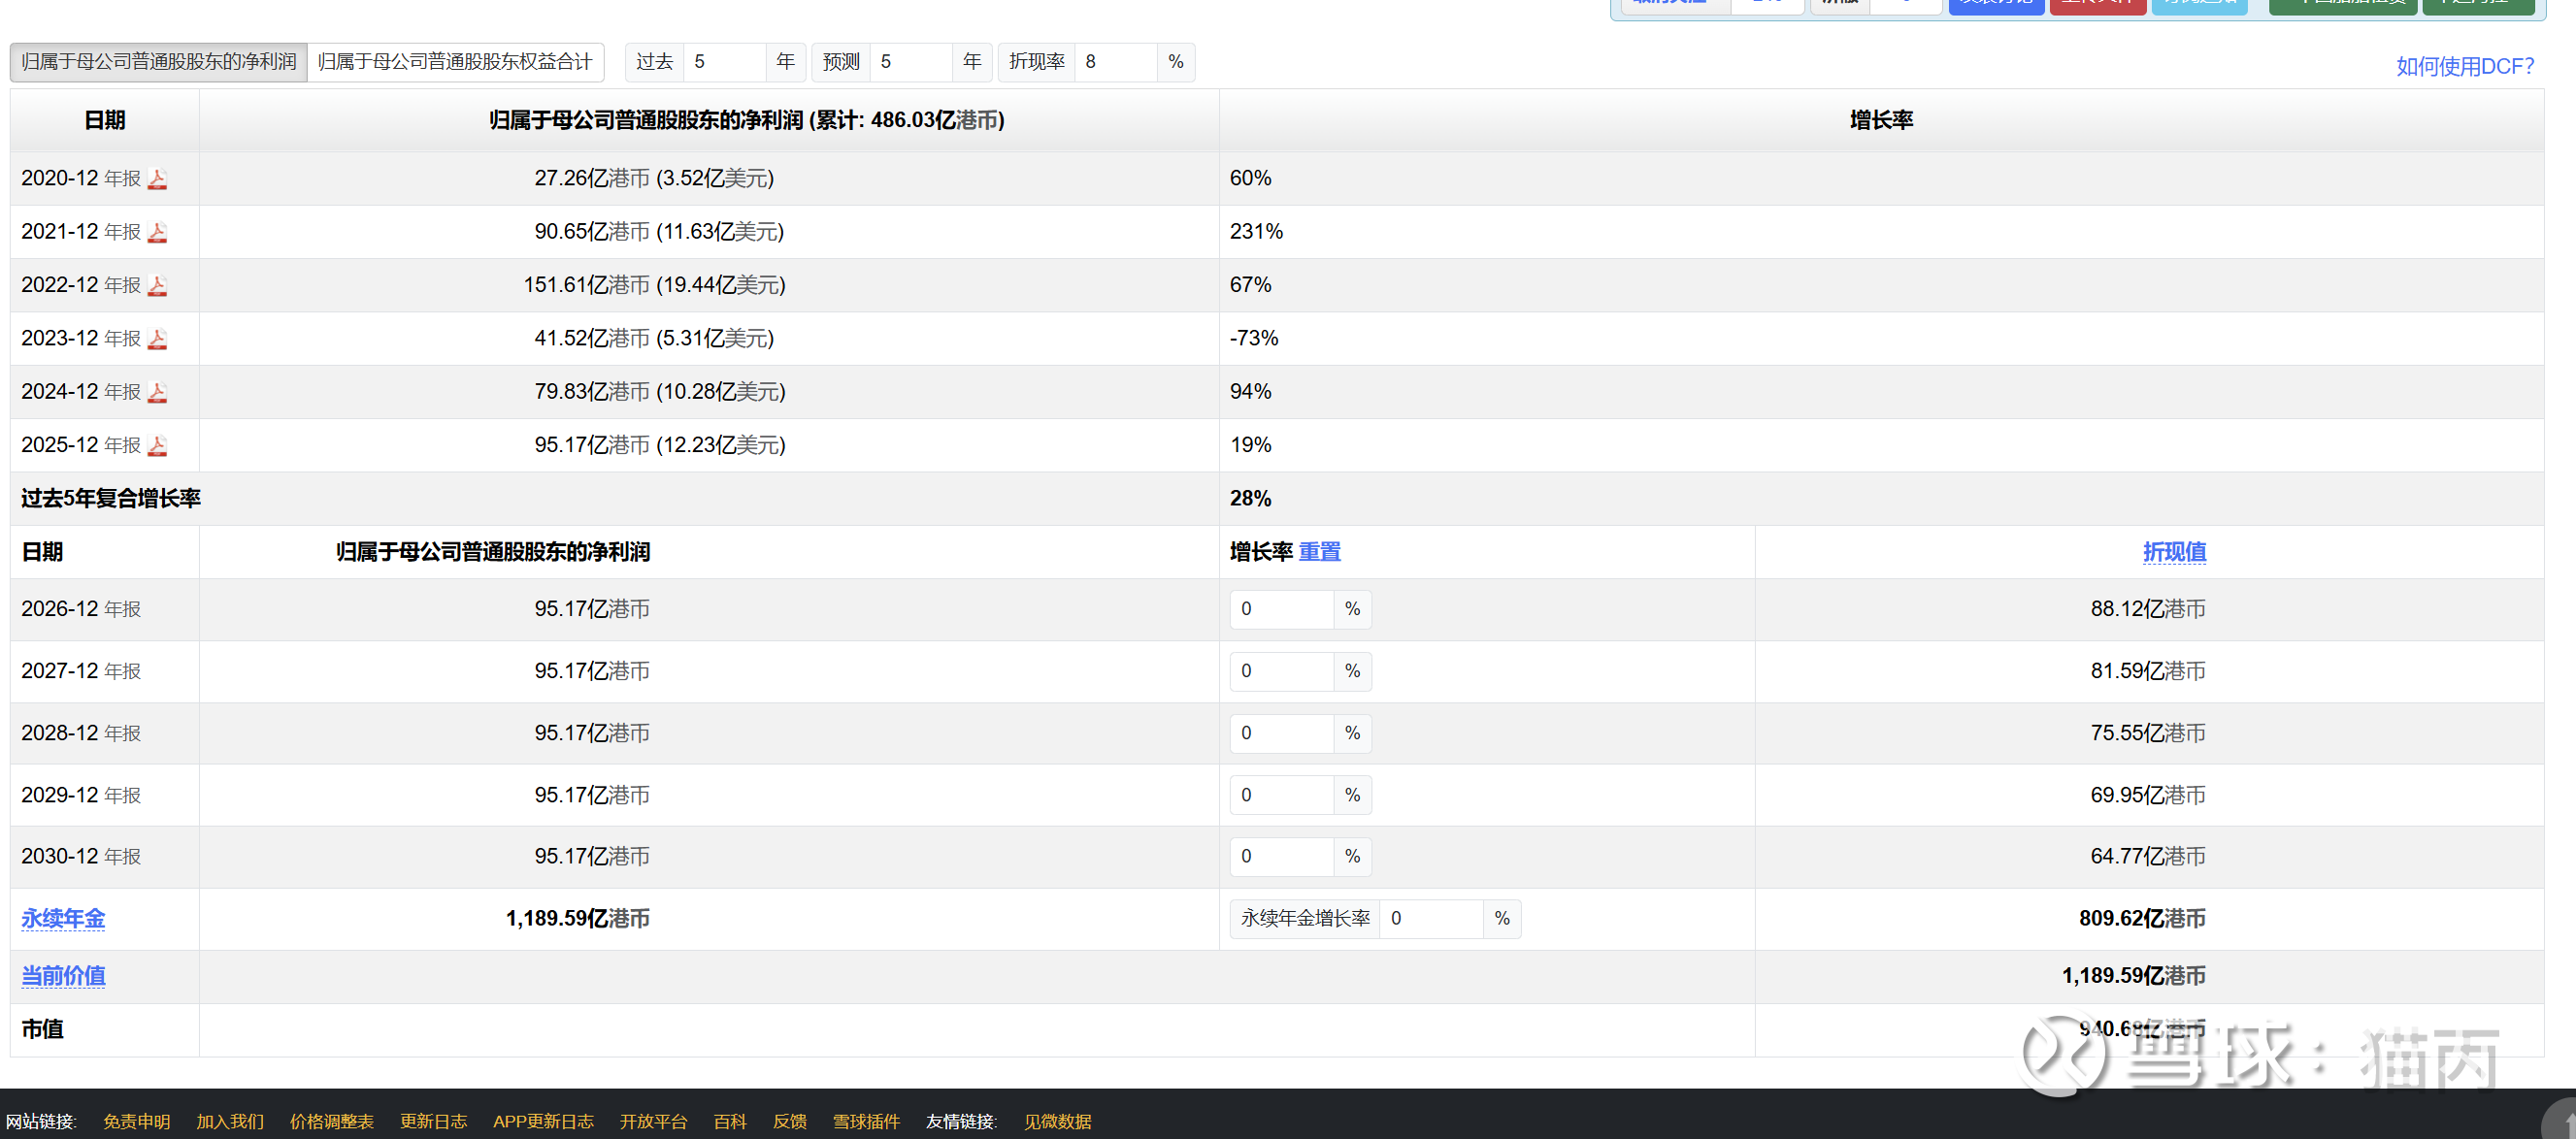Open the 2021-12 annual report PDF icon
2576x1139 pixels.
click(157, 232)
